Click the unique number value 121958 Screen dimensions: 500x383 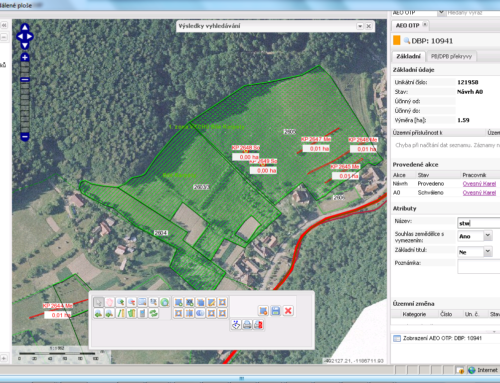pyautogui.click(x=468, y=82)
